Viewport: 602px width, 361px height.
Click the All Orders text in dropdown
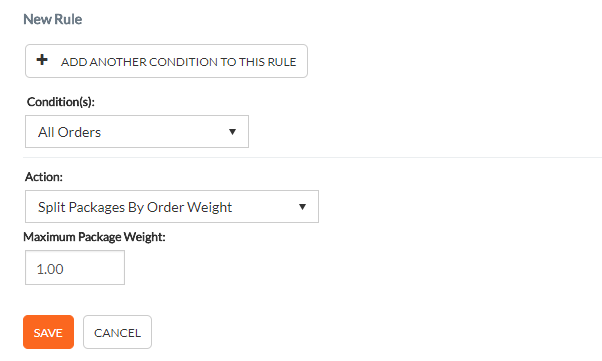[x=69, y=132]
